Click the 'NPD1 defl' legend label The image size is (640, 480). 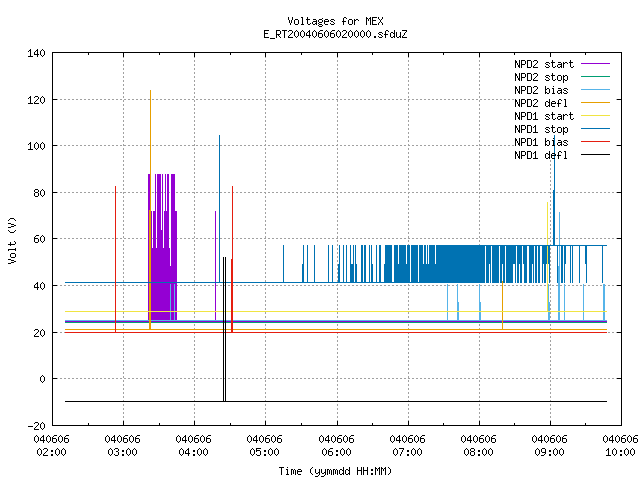(x=541, y=156)
